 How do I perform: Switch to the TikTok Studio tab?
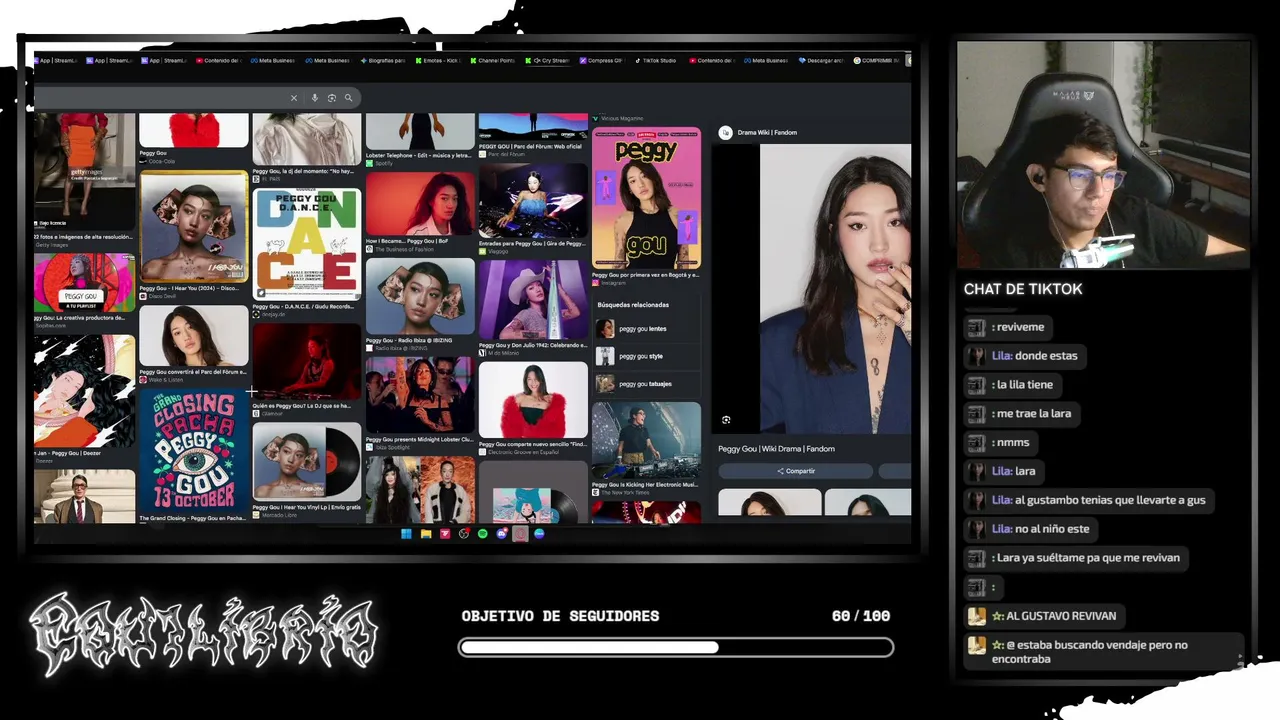click(654, 60)
